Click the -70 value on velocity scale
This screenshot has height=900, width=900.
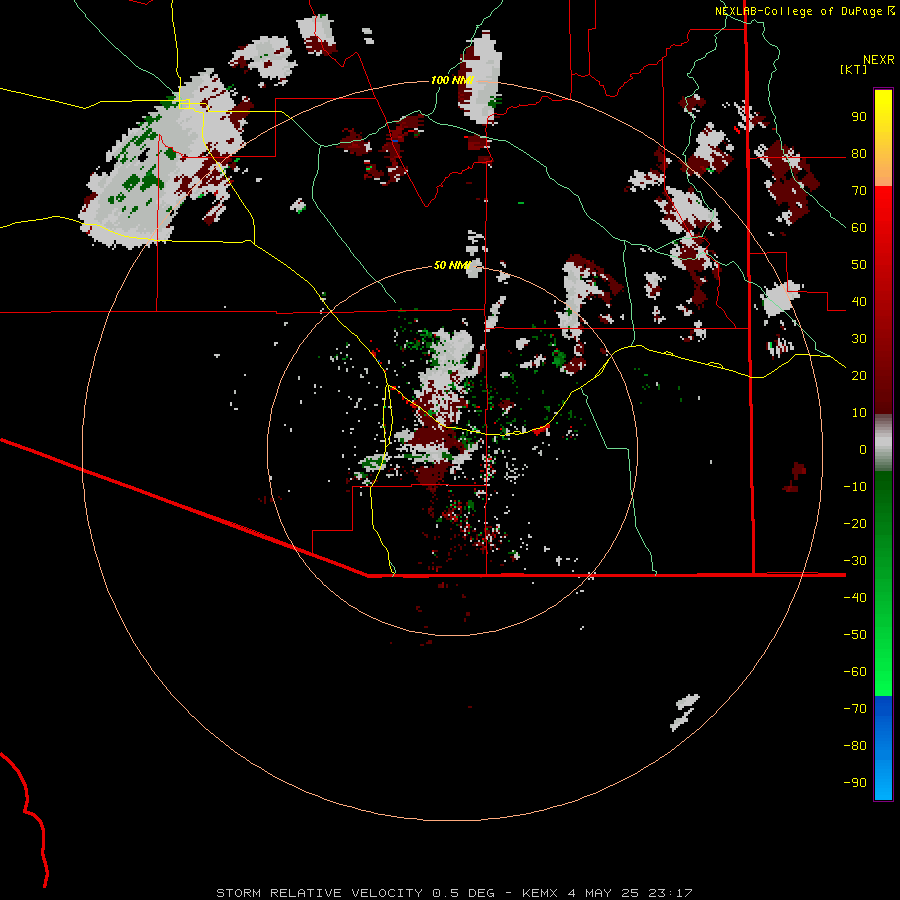click(x=855, y=709)
